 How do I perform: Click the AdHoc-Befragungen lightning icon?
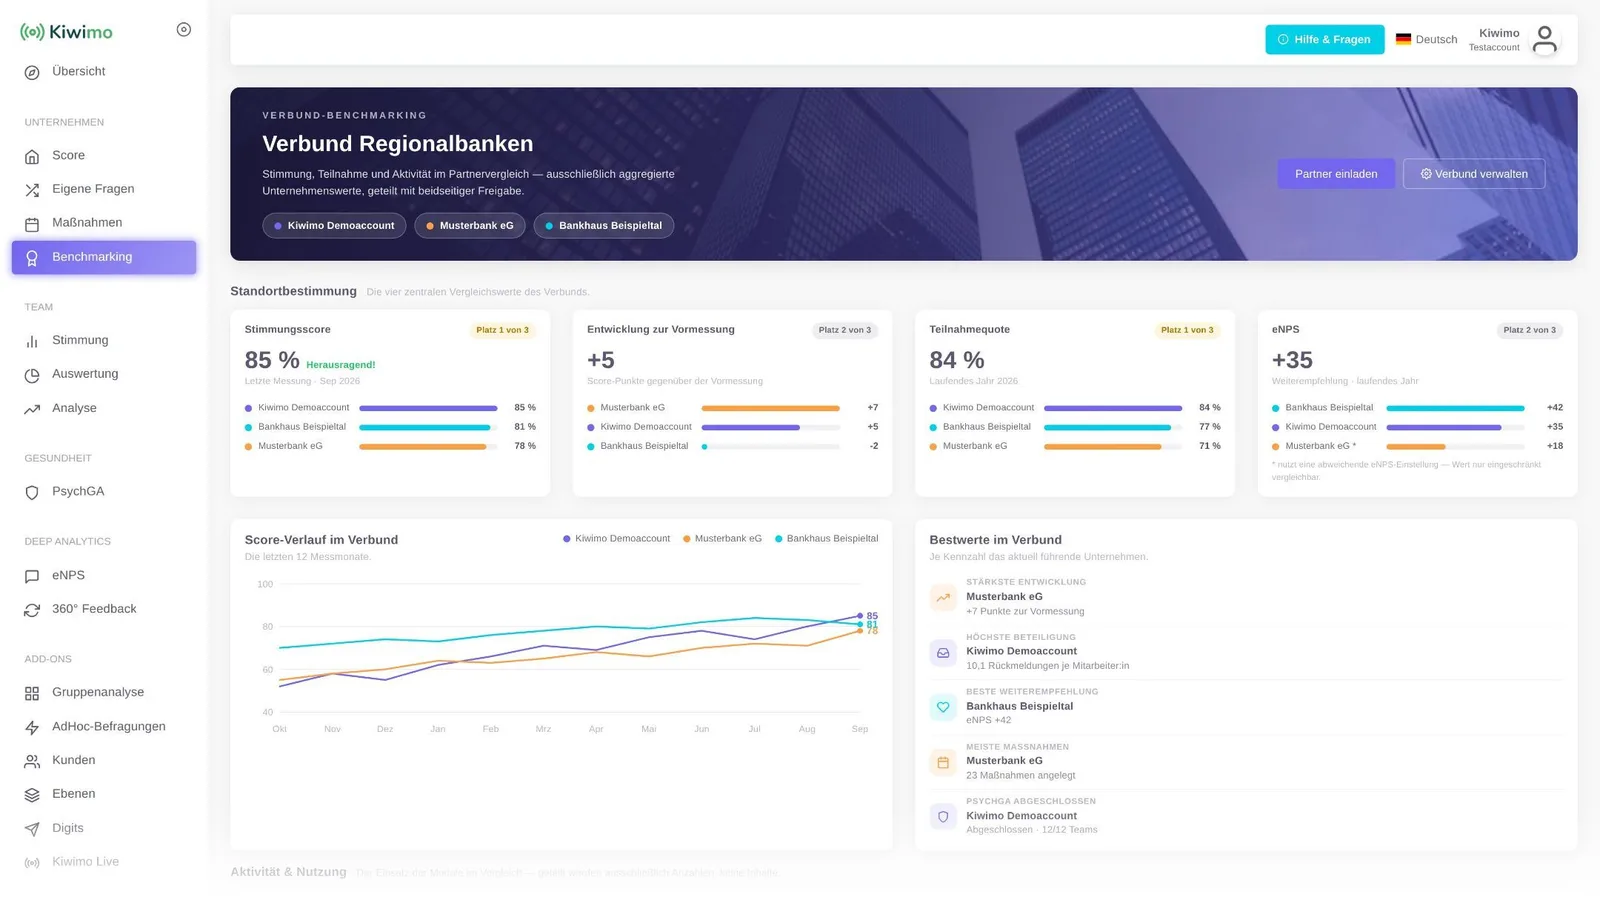pos(32,727)
